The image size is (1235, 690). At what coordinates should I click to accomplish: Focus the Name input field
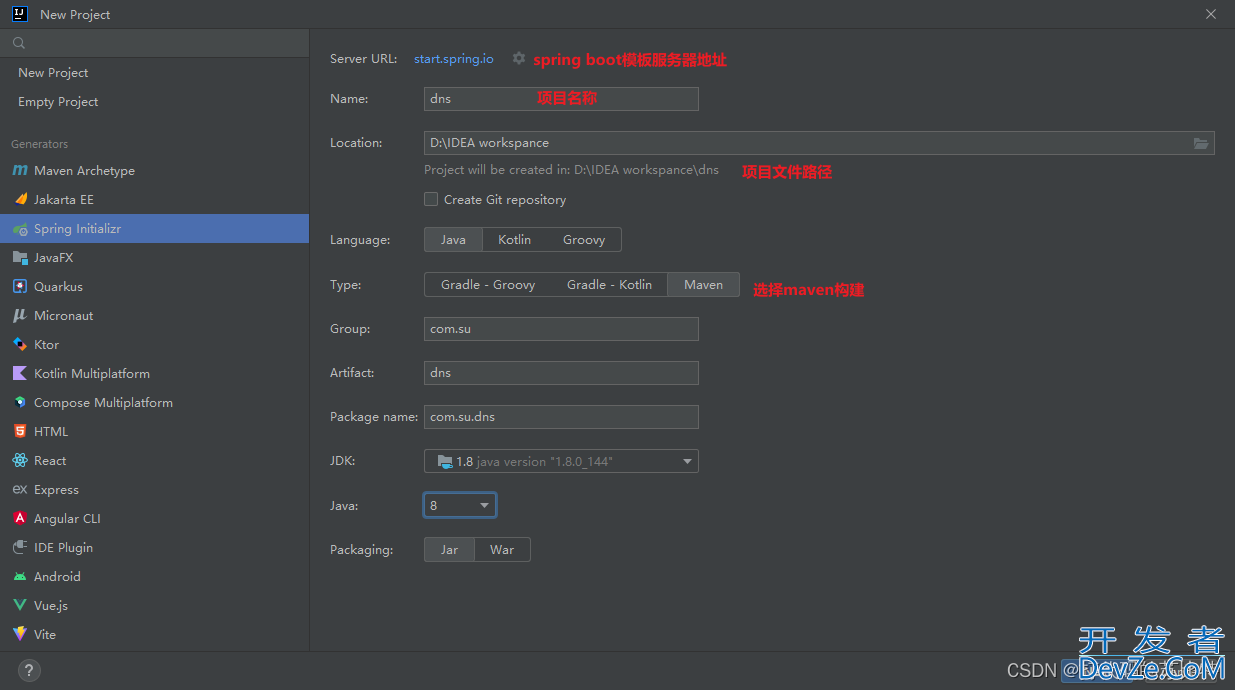pos(561,99)
